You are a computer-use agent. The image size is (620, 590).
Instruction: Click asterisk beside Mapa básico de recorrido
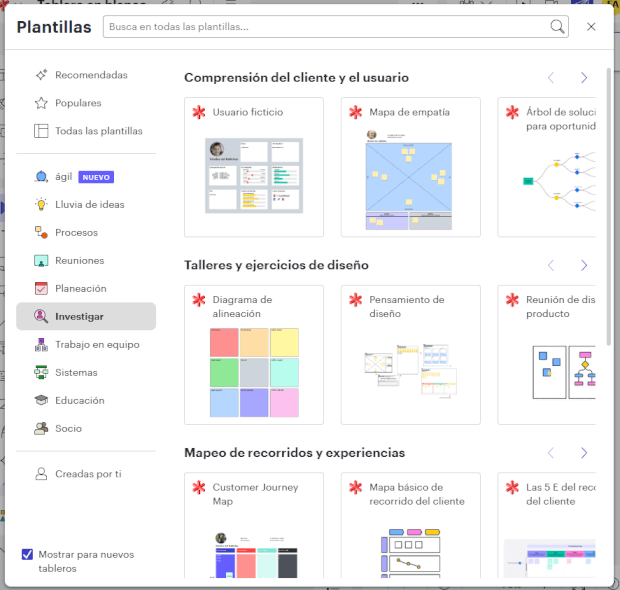click(x=355, y=487)
